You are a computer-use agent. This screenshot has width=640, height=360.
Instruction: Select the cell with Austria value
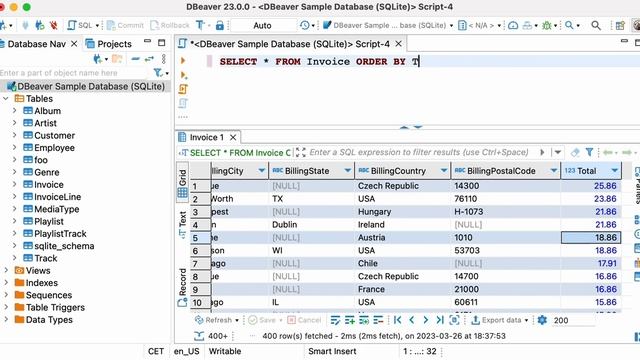402,238
